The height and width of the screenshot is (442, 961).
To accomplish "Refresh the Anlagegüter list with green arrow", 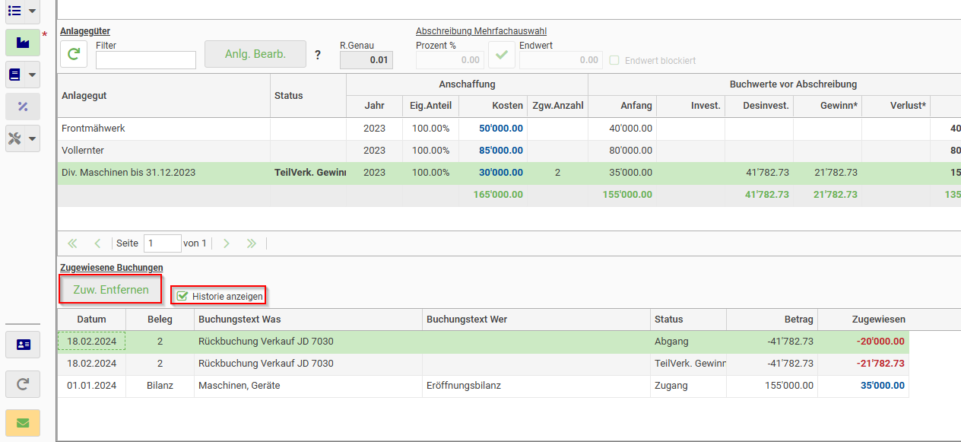I will tap(74, 54).
